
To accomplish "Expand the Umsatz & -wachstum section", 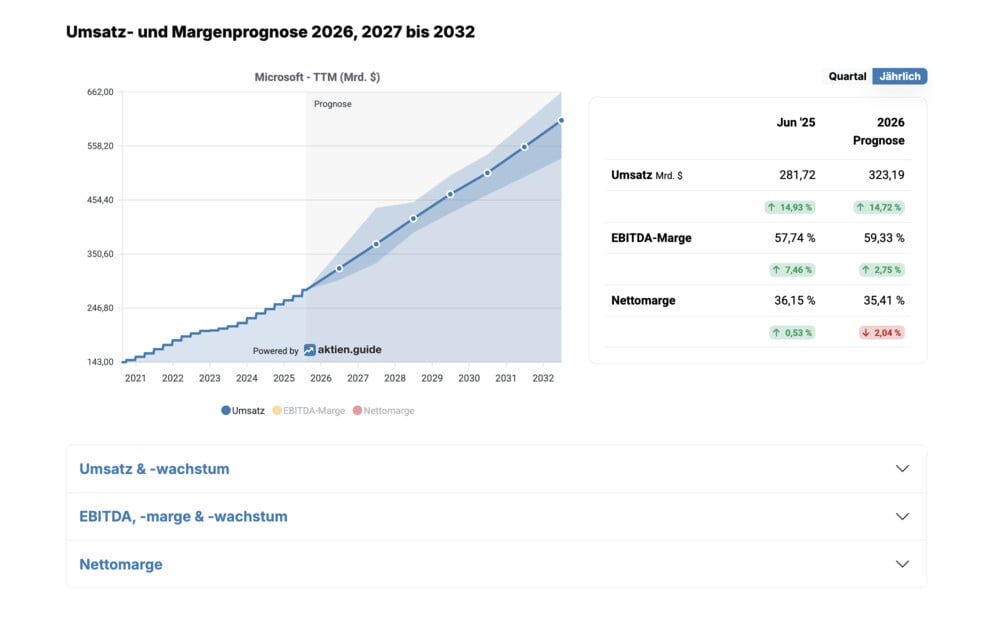I will point(496,469).
